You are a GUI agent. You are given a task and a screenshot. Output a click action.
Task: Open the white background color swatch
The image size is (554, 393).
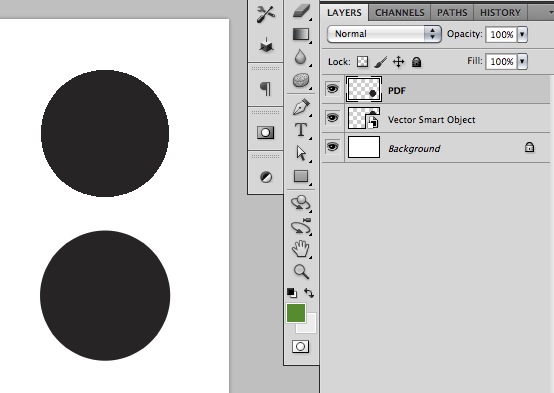(x=310, y=327)
